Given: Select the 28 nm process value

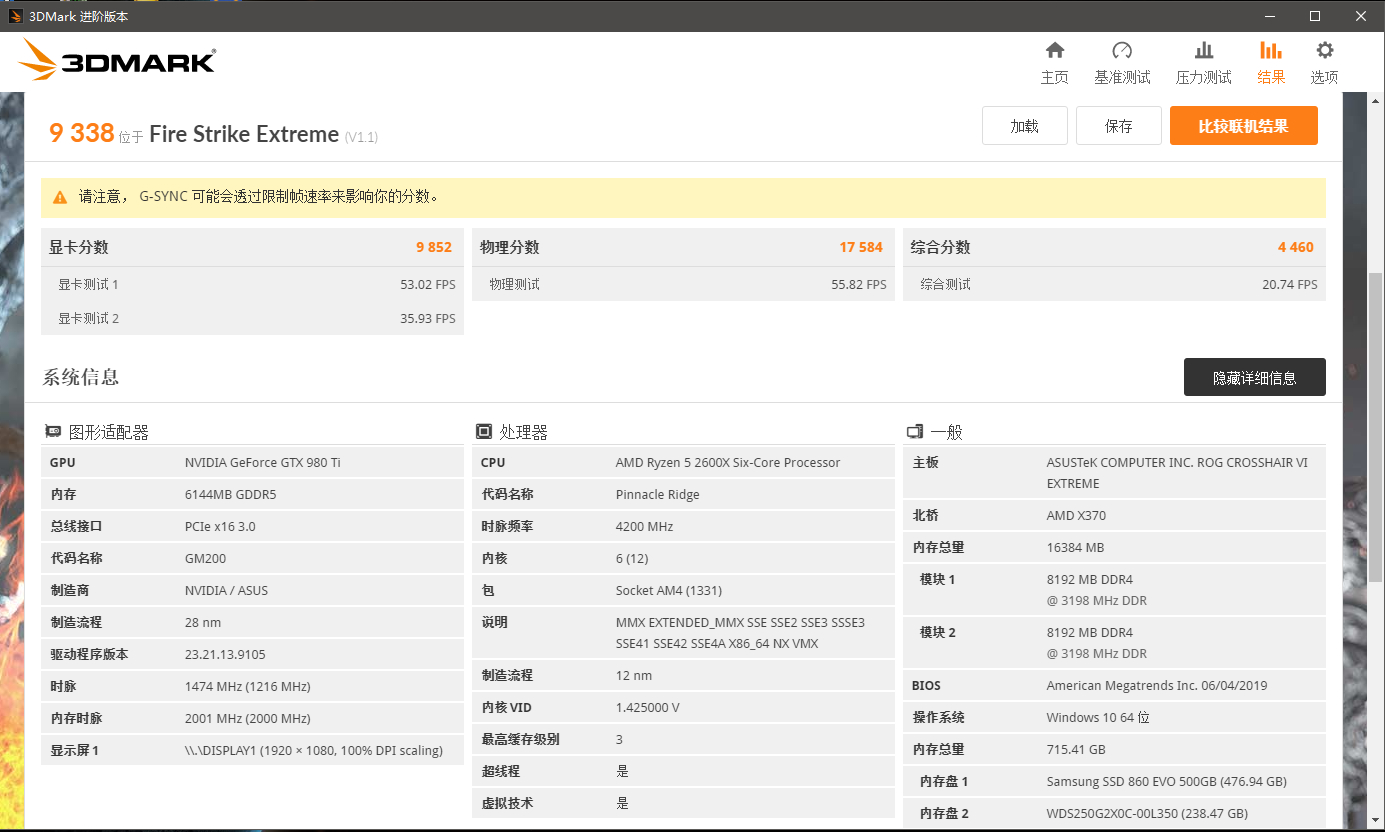Looking at the screenshot, I should pos(203,622).
